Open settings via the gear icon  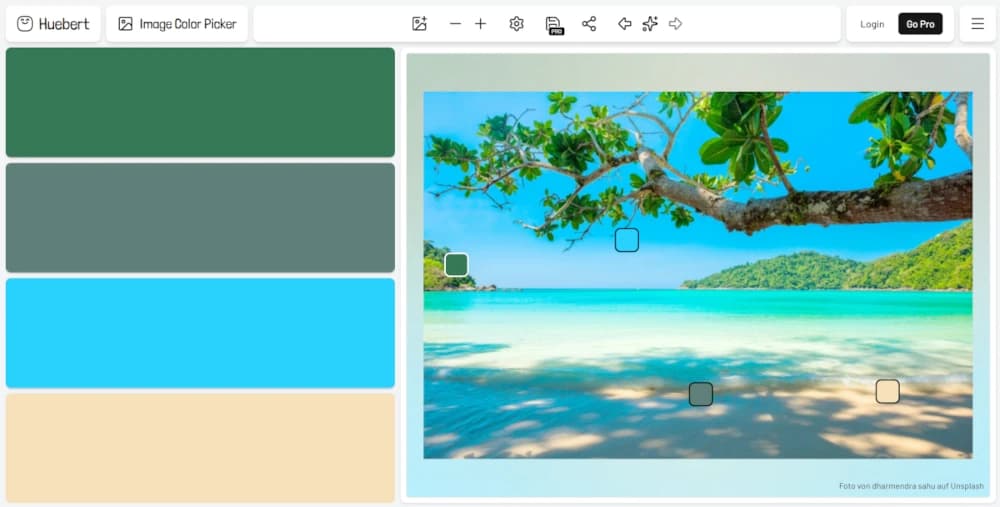517,24
